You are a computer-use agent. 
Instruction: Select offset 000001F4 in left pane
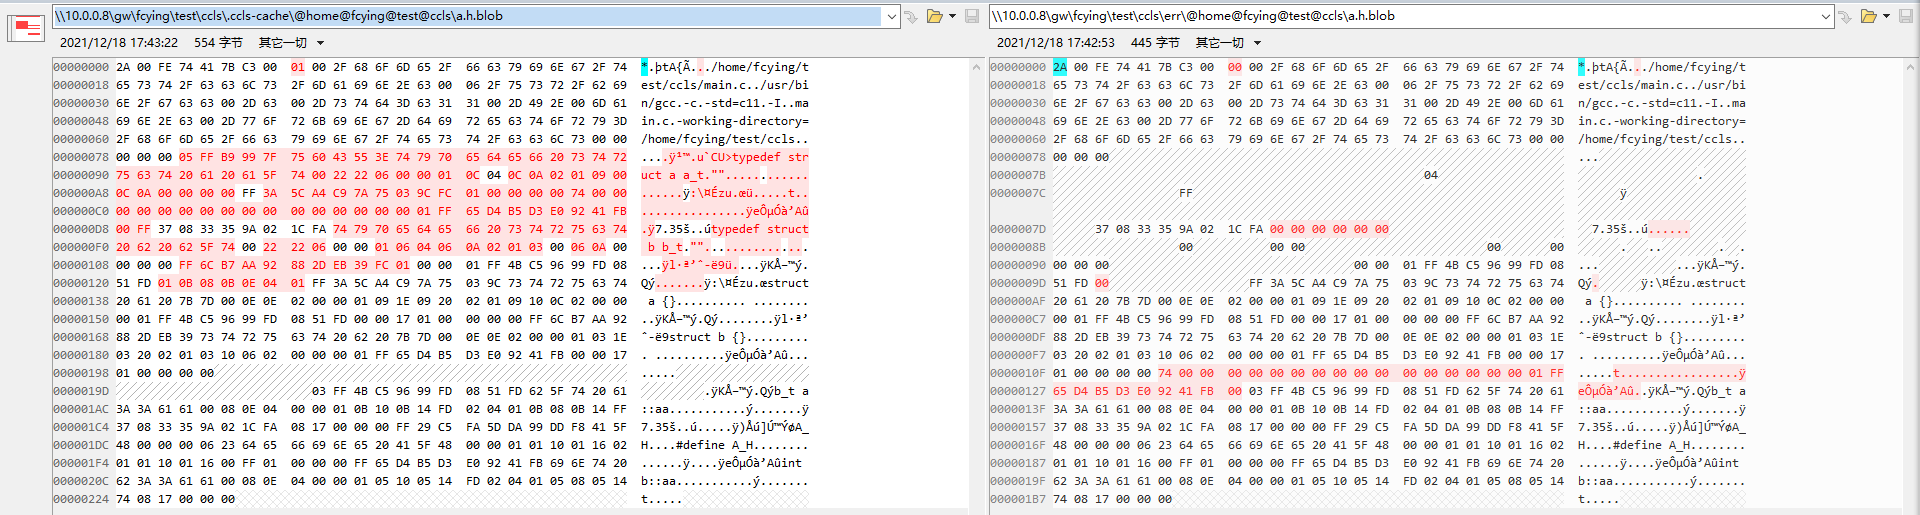point(81,463)
